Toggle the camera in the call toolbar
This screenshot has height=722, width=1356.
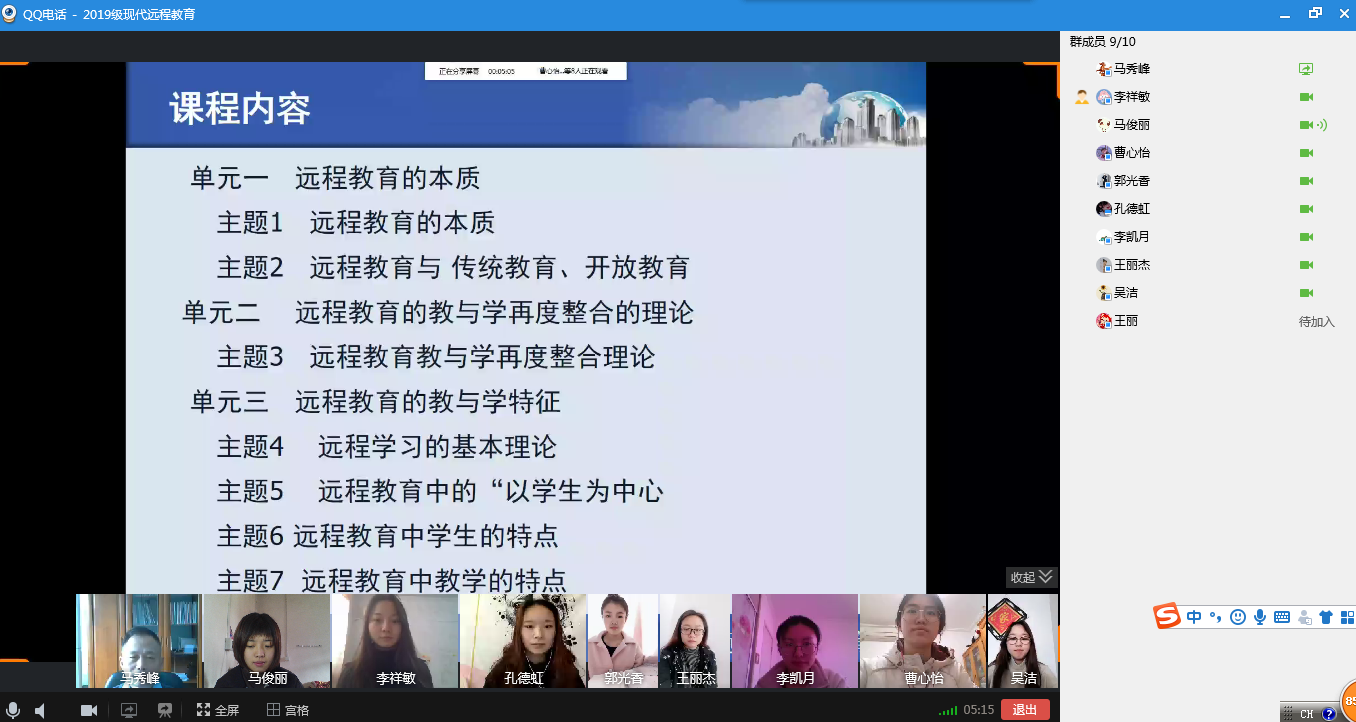88,710
